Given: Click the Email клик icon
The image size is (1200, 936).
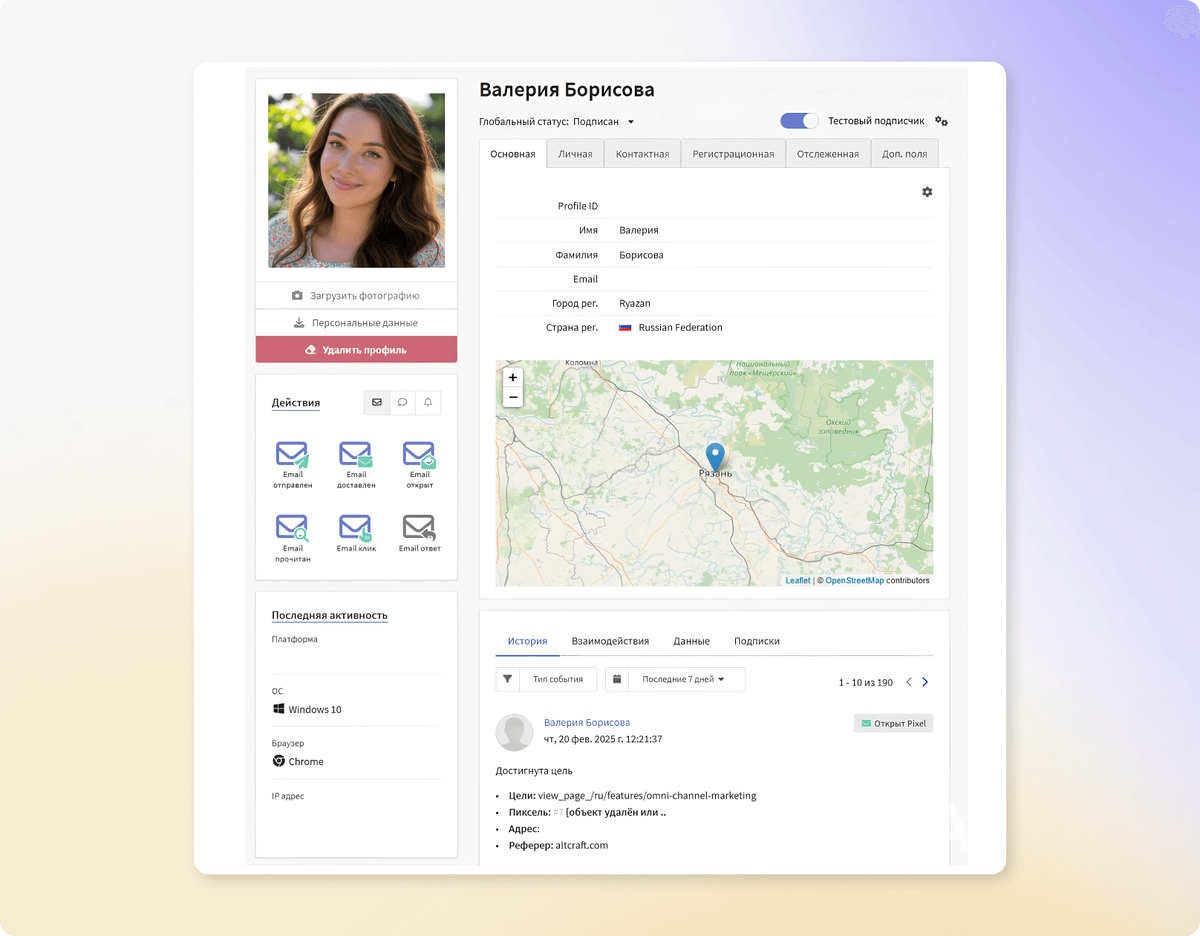Looking at the screenshot, I should (x=355, y=528).
